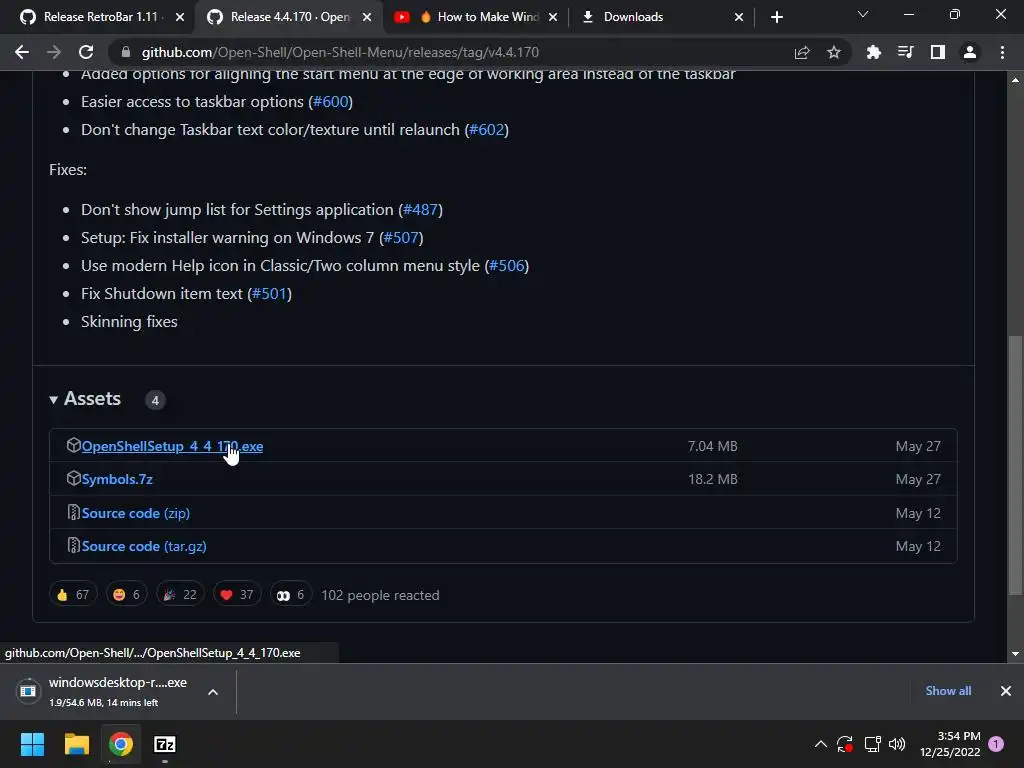Click the 7.04 MB file size text
This screenshot has height=768, width=1024.
[x=712, y=446]
